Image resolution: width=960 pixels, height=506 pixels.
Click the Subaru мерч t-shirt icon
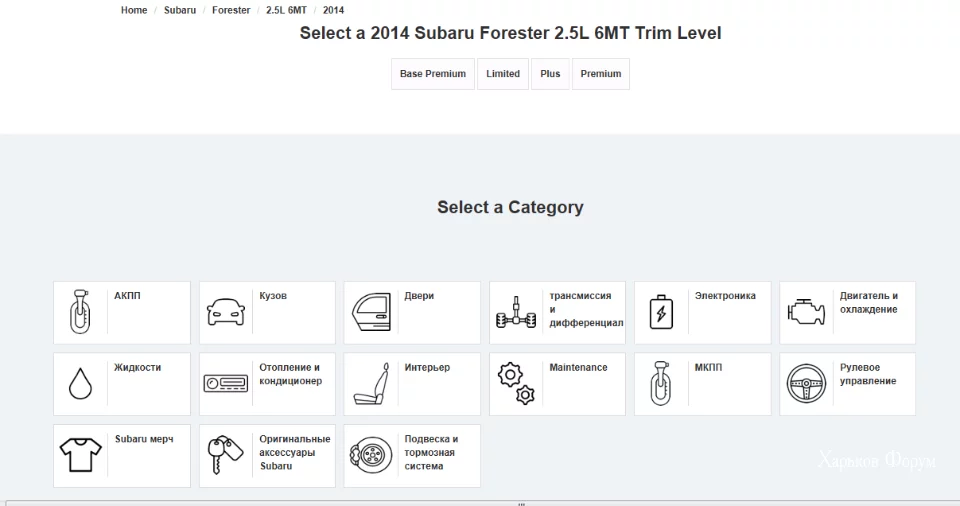click(x=80, y=455)
